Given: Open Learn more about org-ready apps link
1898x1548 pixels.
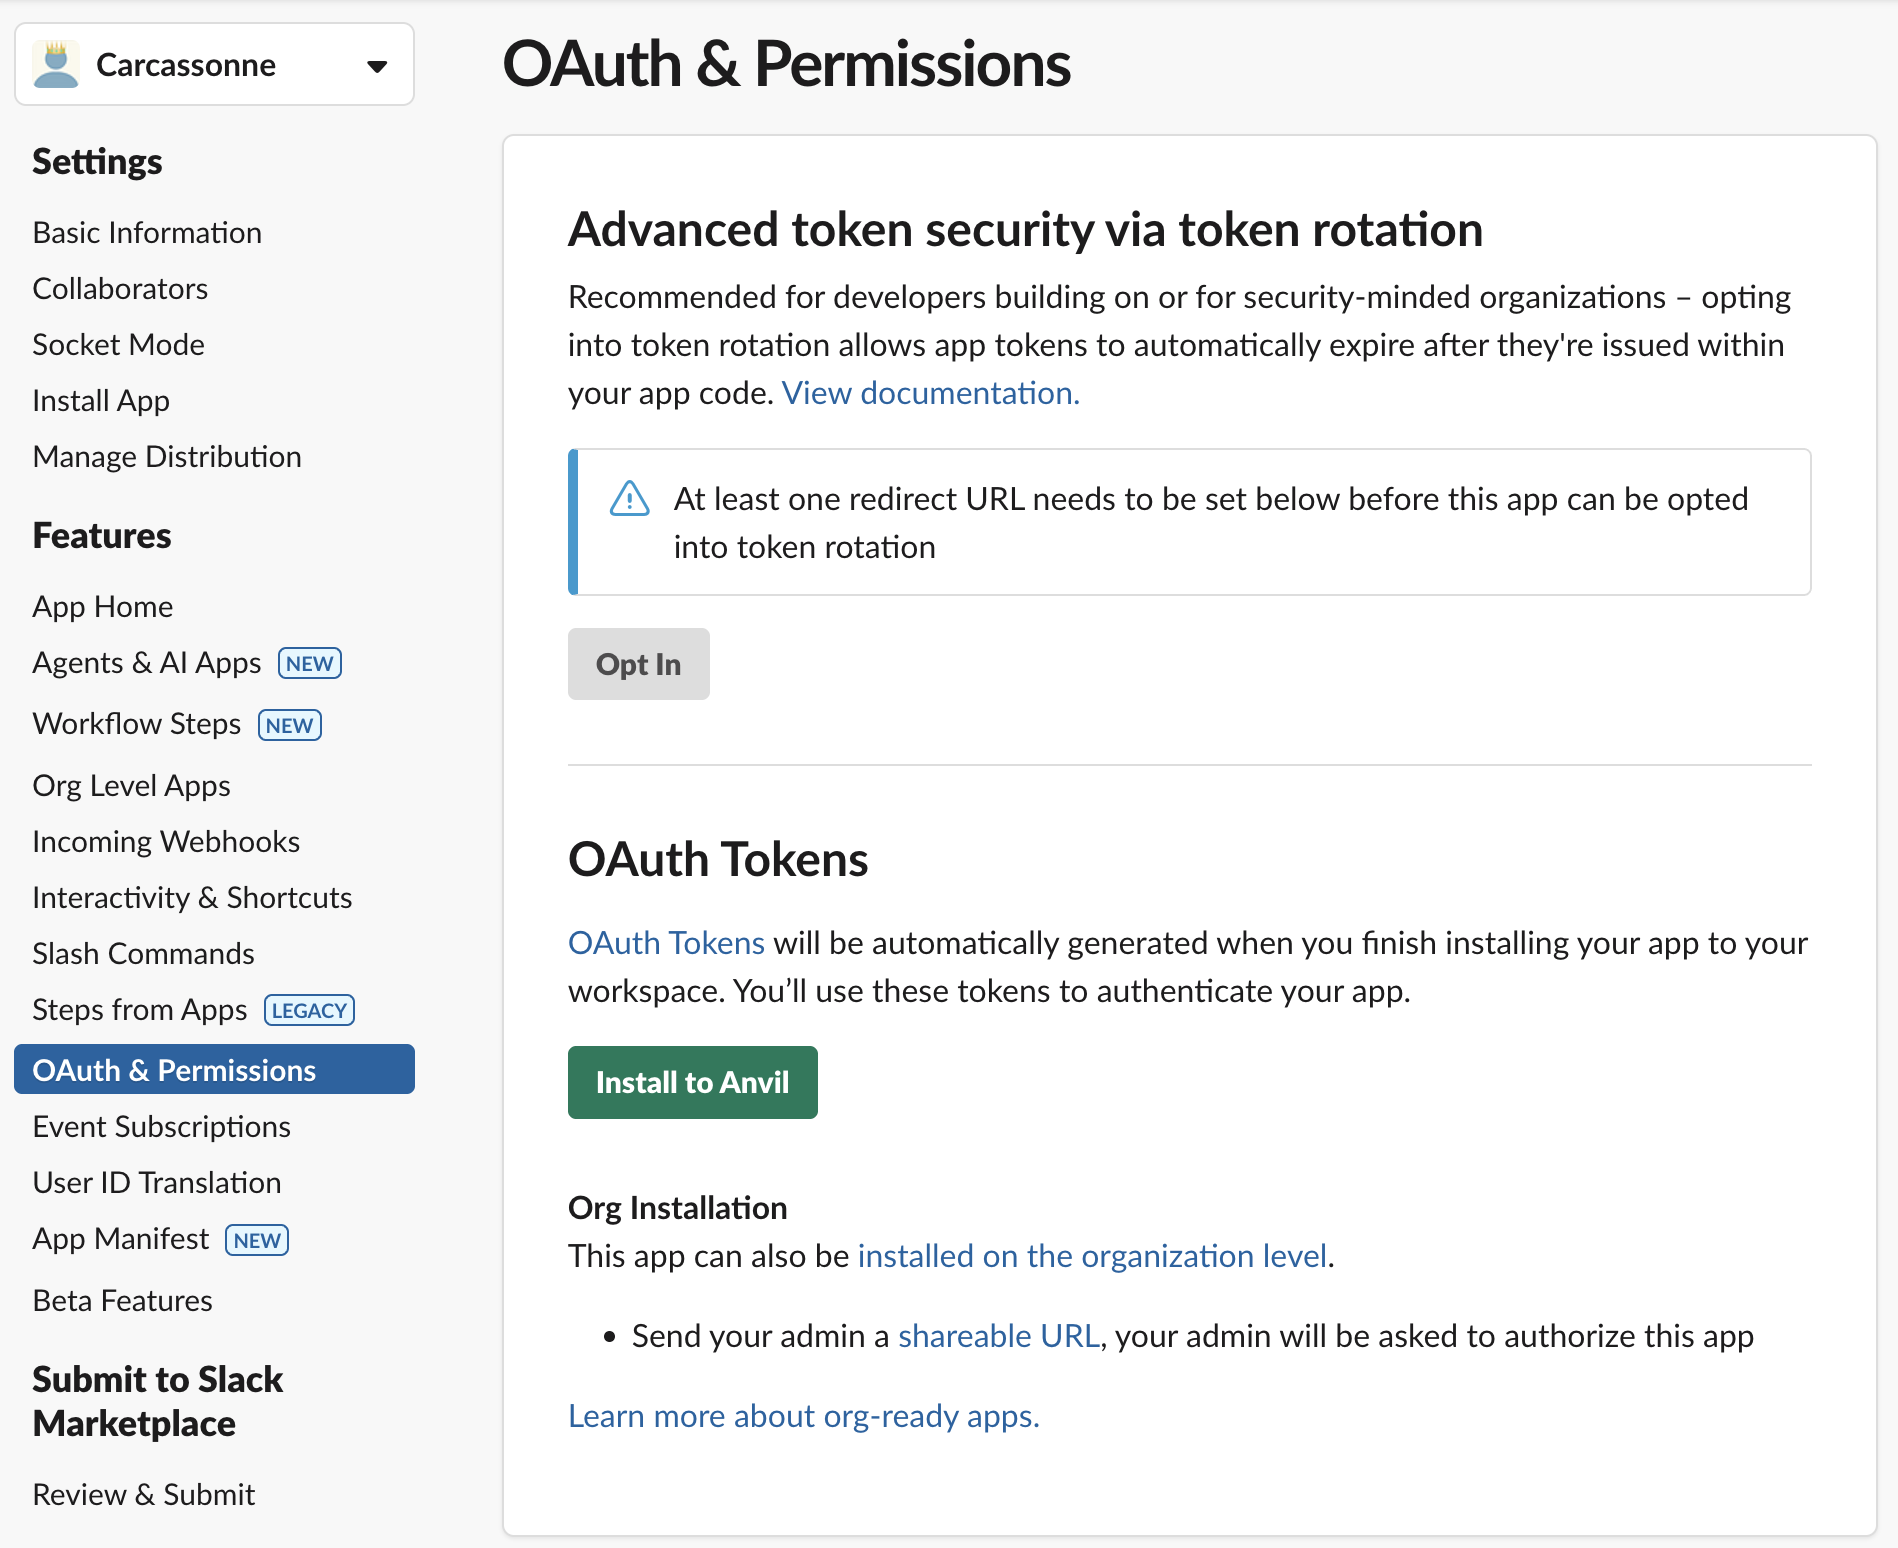Looking at the screenshot, I should (803, 1416).
